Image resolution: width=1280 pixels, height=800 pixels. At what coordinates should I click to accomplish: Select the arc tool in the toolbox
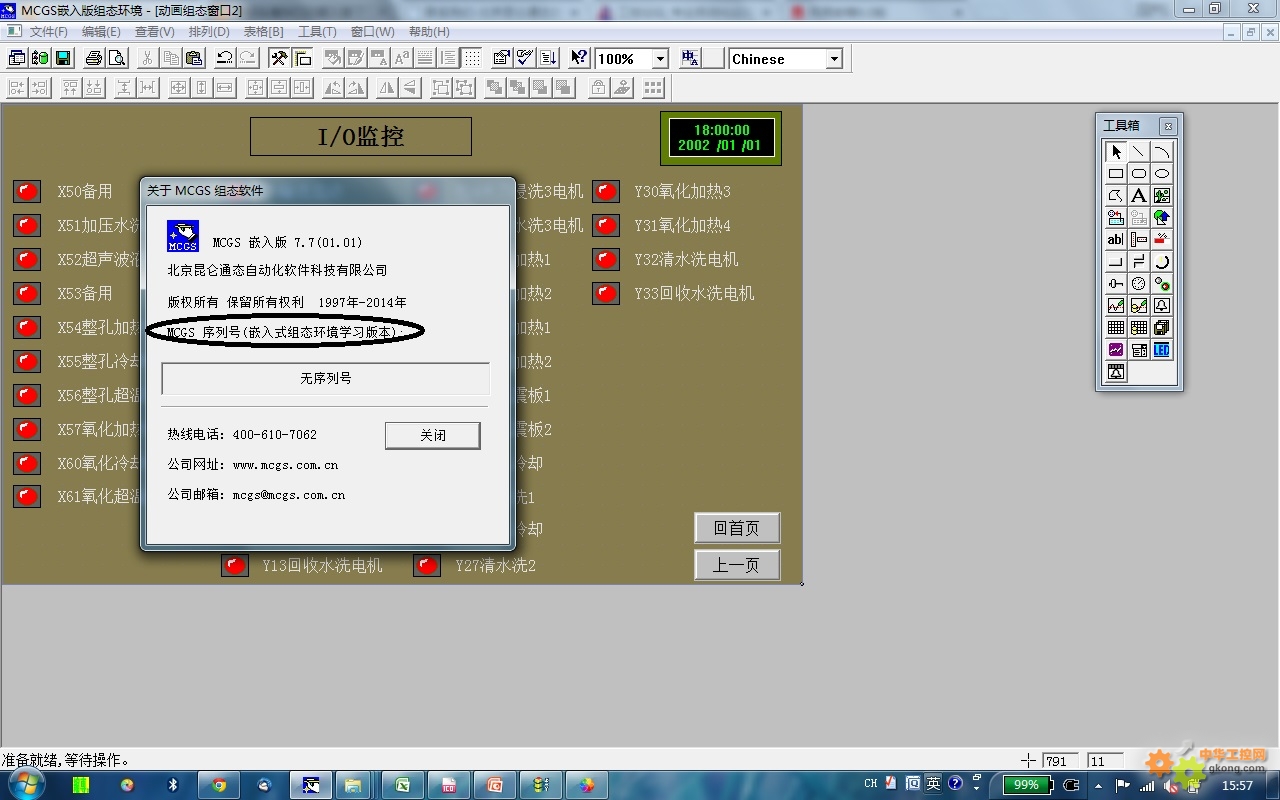pyautogui.click(x=1162, y=152)
